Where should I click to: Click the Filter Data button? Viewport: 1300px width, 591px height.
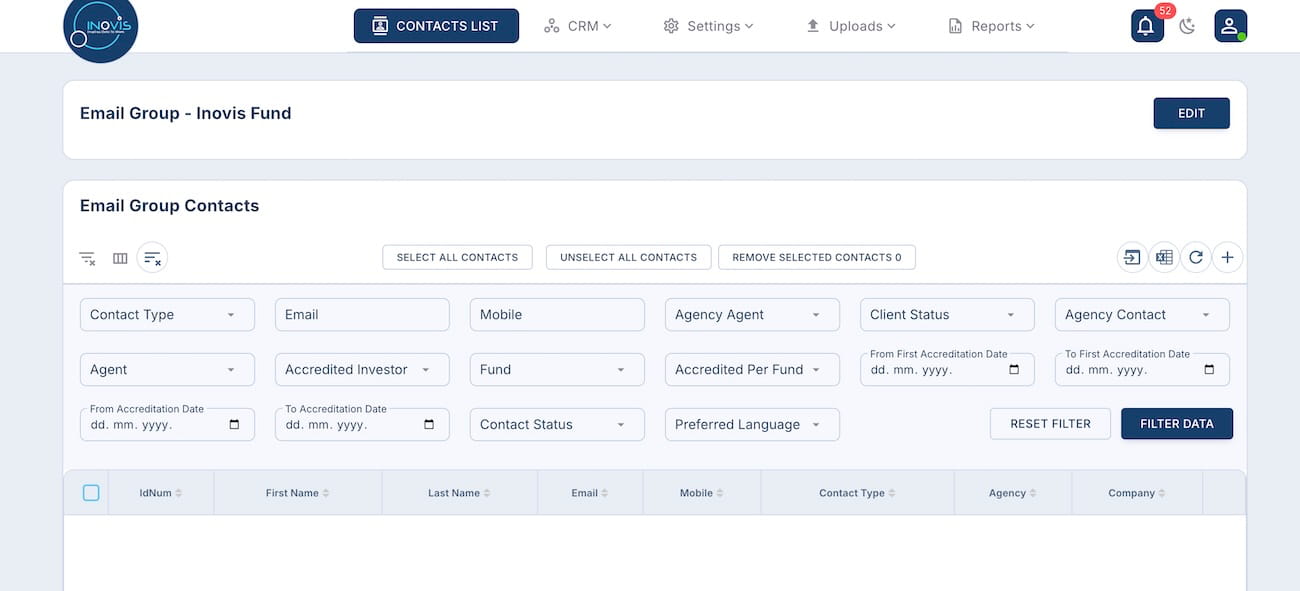pos(1176,424)
